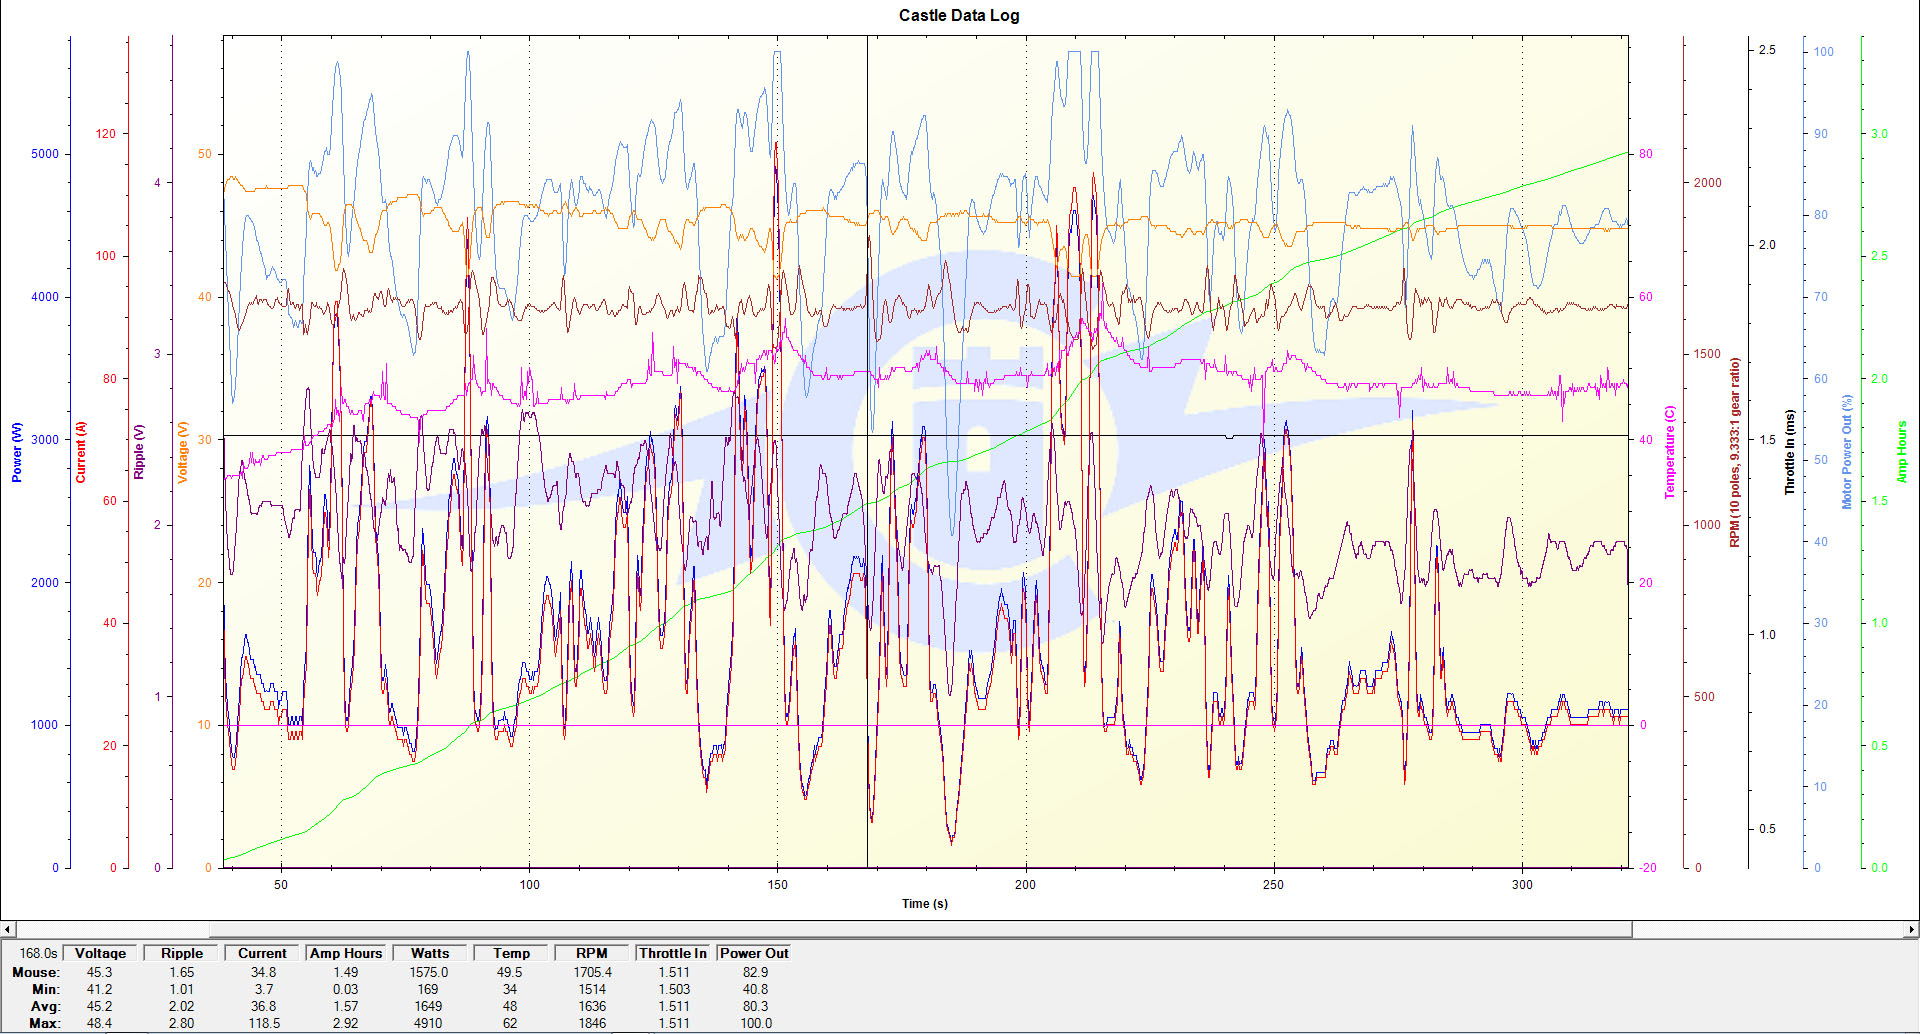Select the green Amp Hours axis label
1920x1034 pixels.
click(1902, 452)
